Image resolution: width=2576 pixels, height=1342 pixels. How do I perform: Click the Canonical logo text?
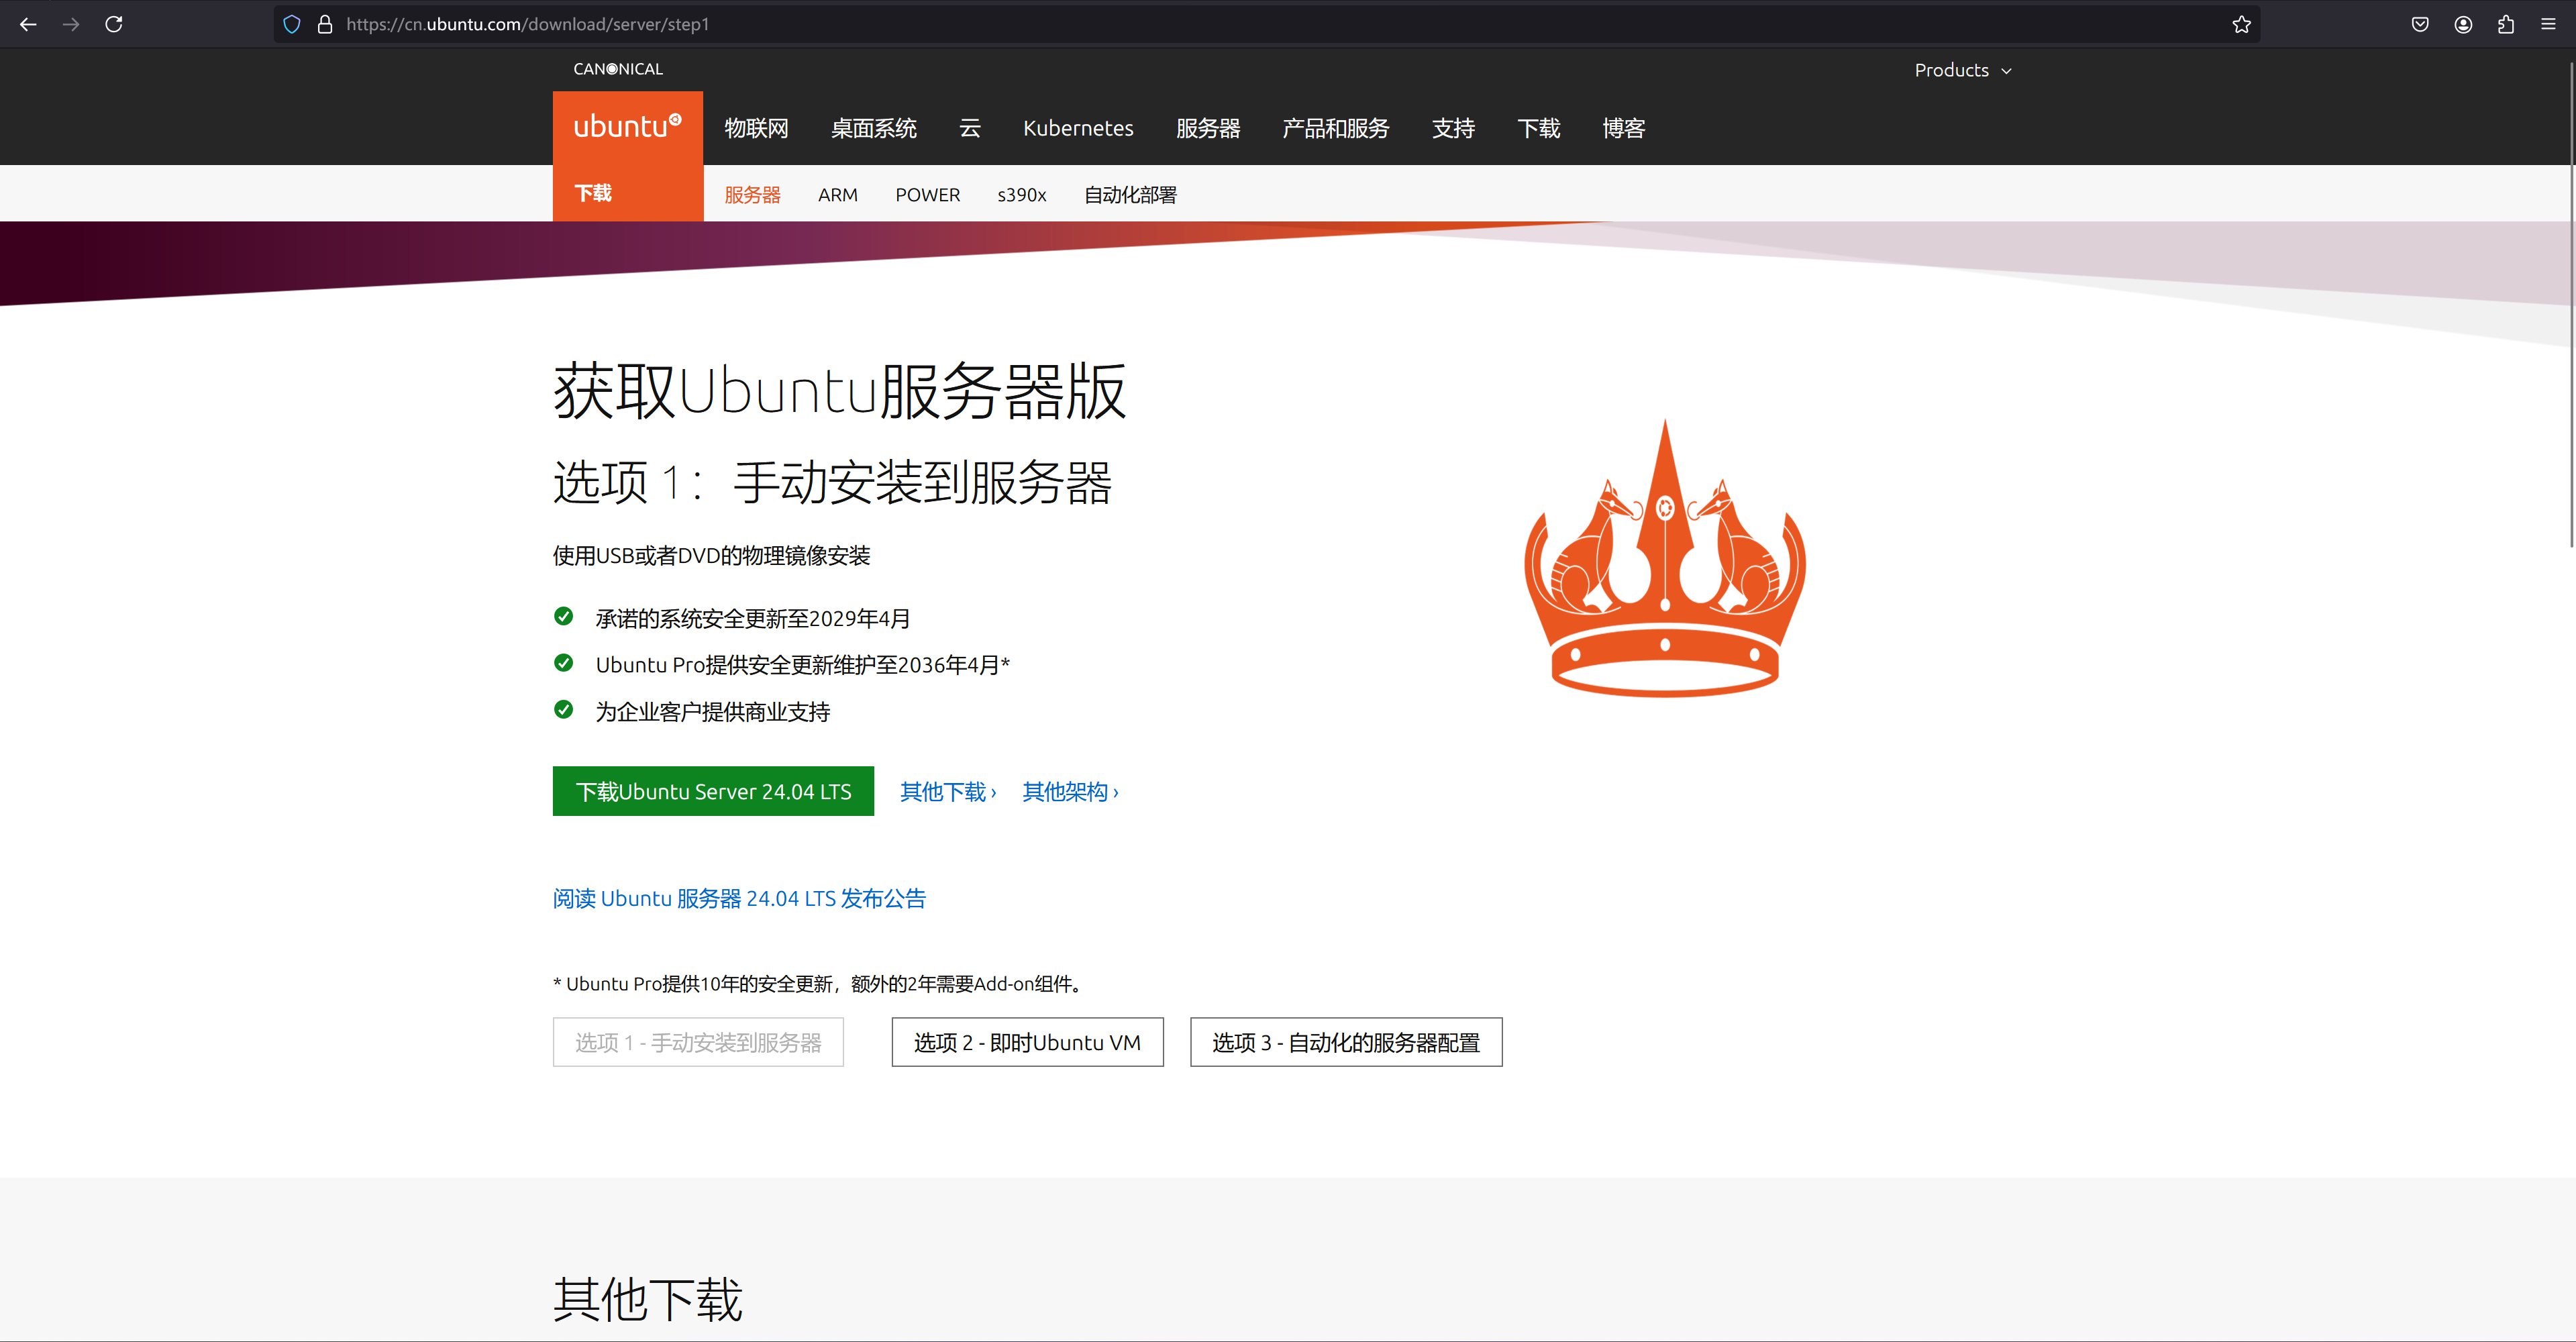(x=618, y=69)
